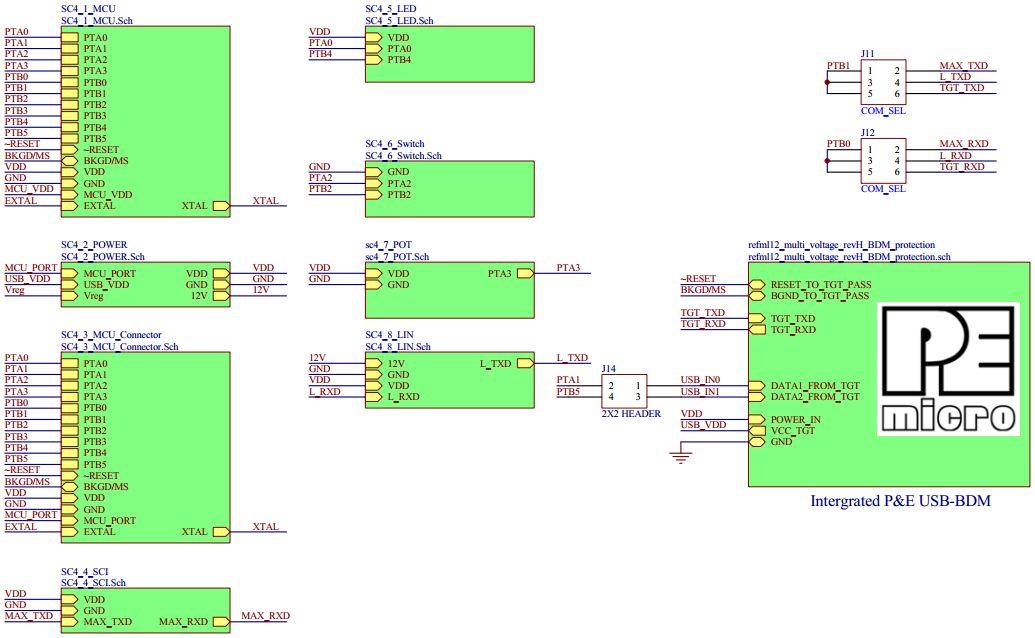
Task: Click MAX_RXD output port on SC4_4_SCI block
Action: pyautogui.click(x=220, y=622)
